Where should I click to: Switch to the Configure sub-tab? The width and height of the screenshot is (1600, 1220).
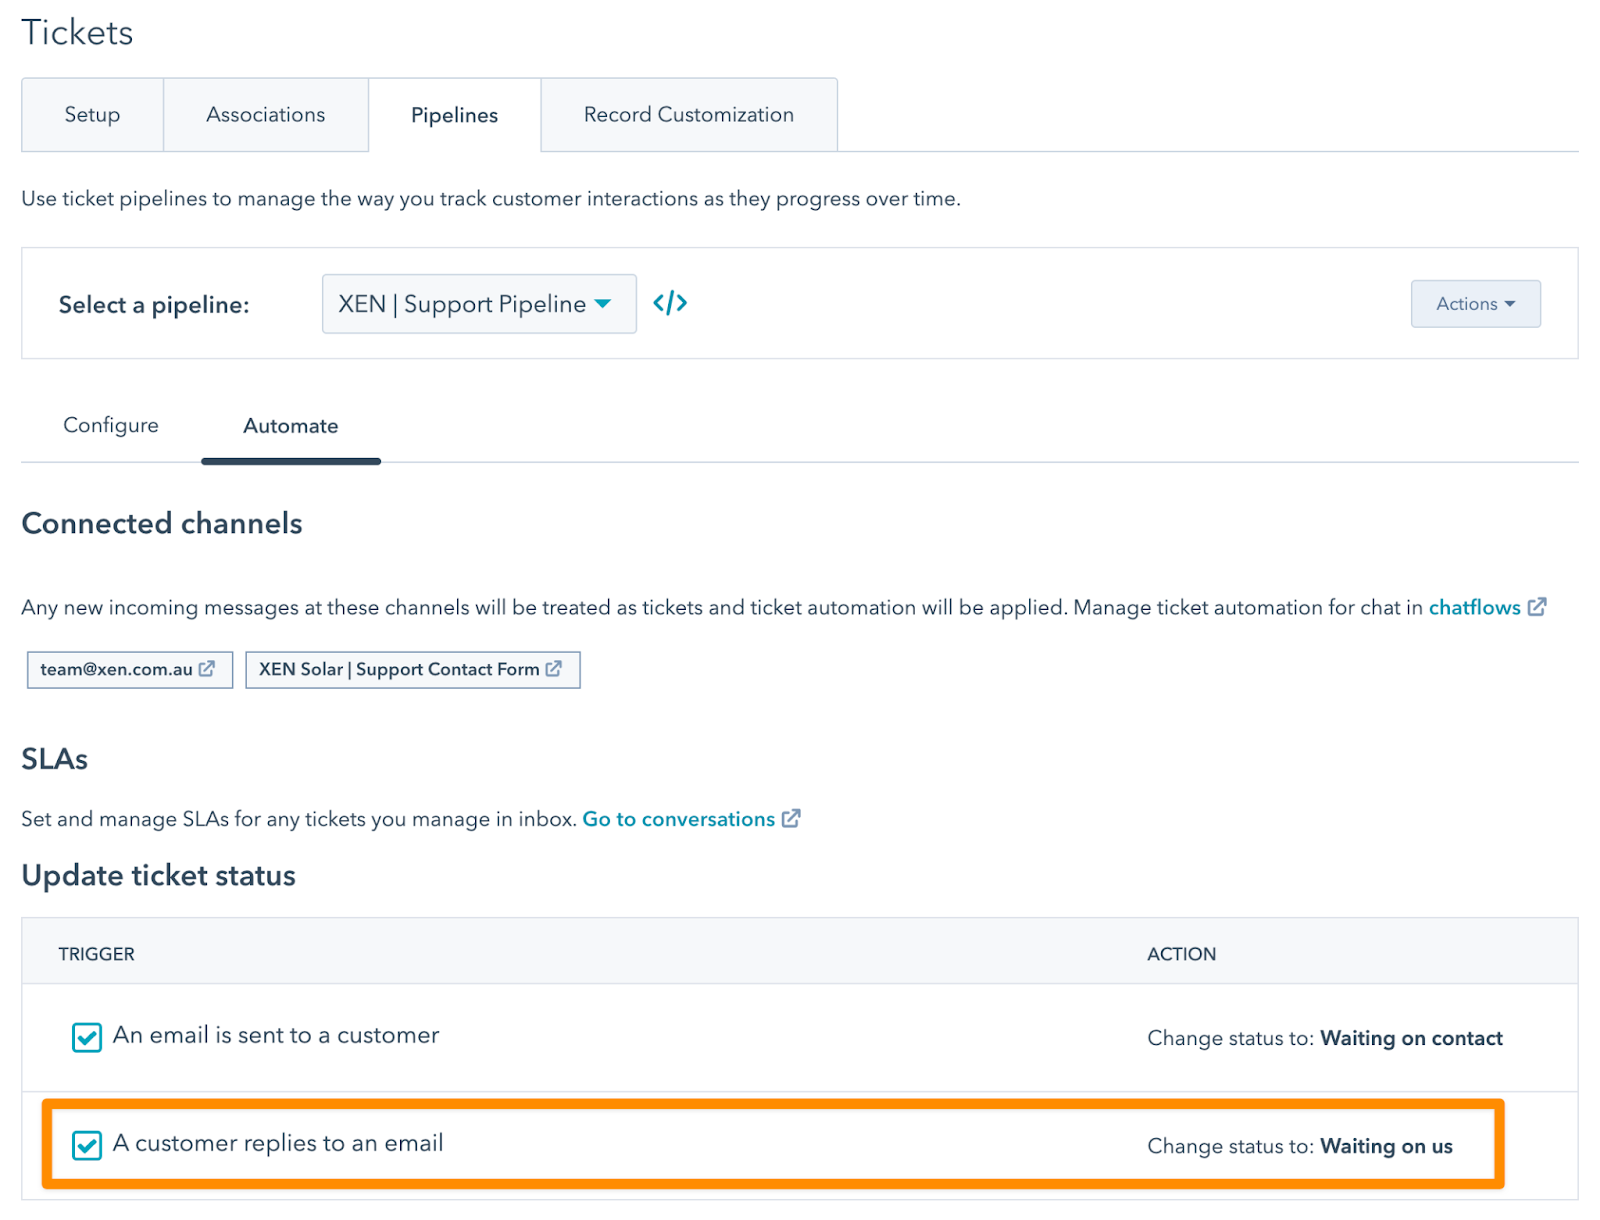(x=111, y=426)
